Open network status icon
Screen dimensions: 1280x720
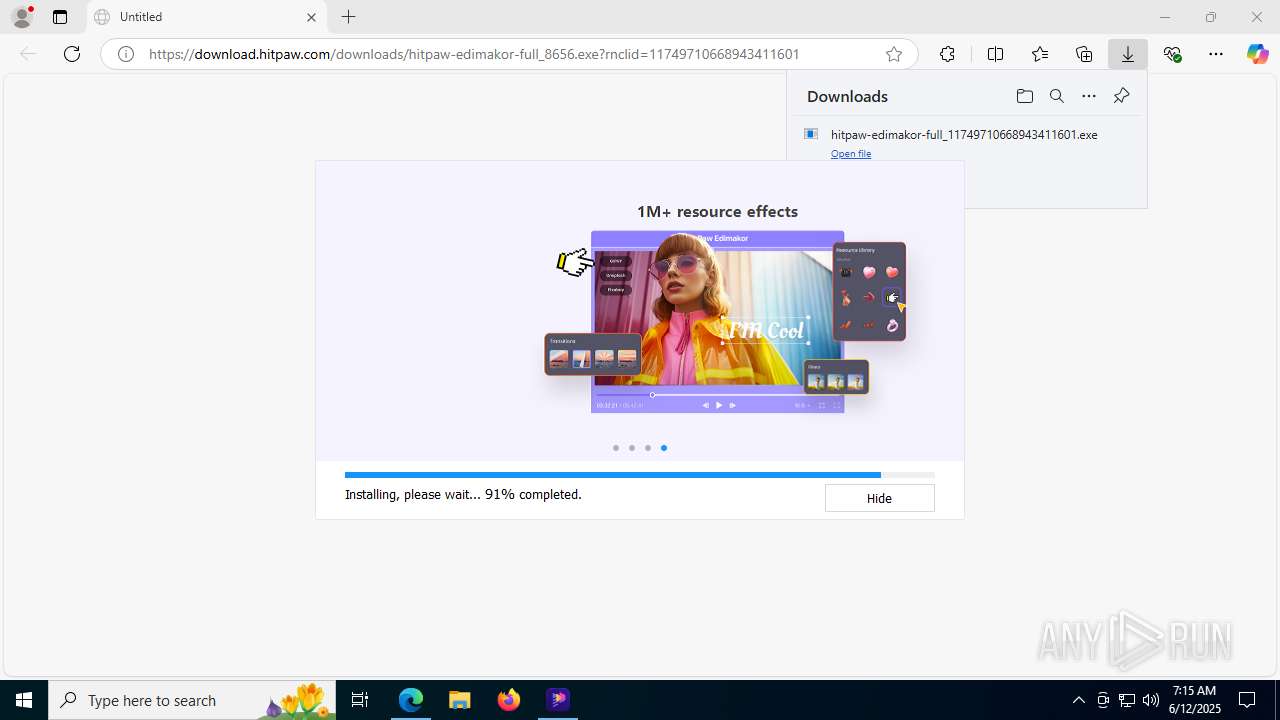pos(1127,700)
